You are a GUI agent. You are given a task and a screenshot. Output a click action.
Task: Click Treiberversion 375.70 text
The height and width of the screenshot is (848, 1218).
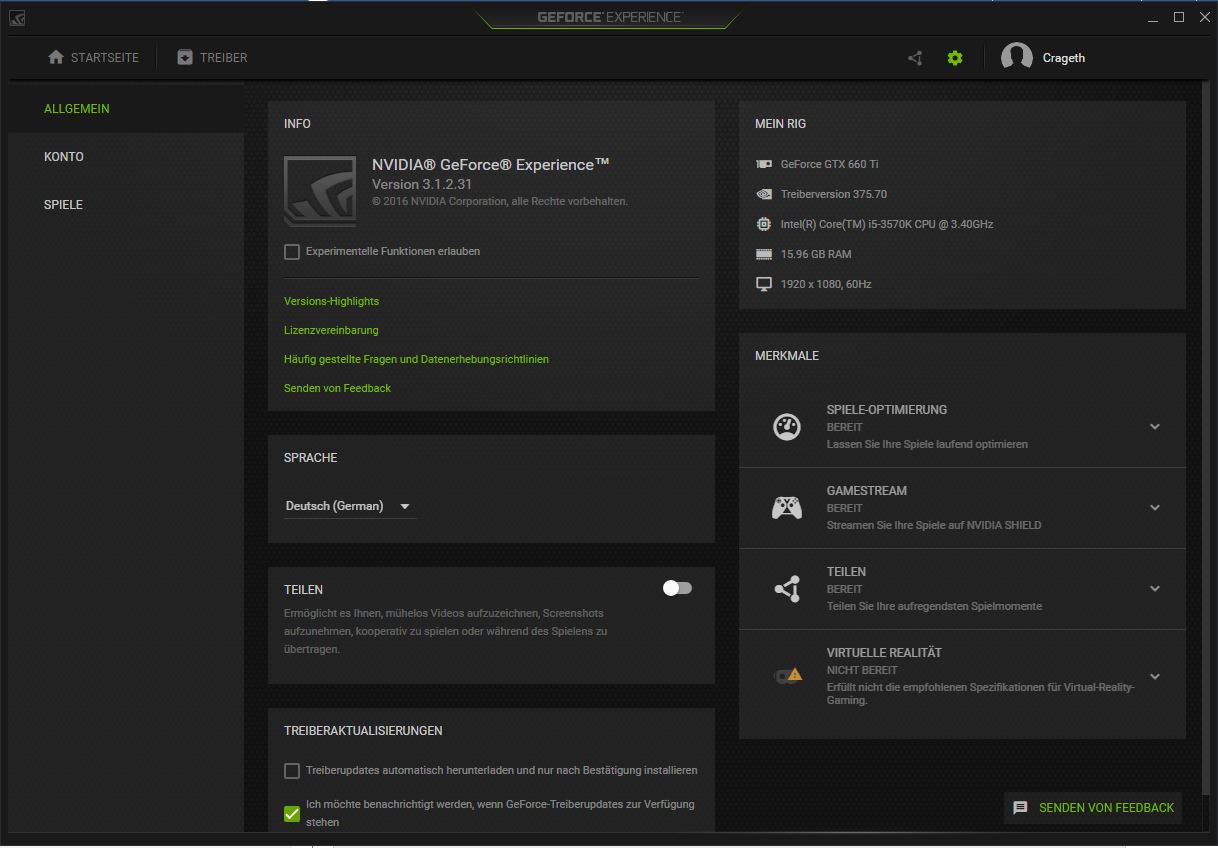click(x=833, y=194)
